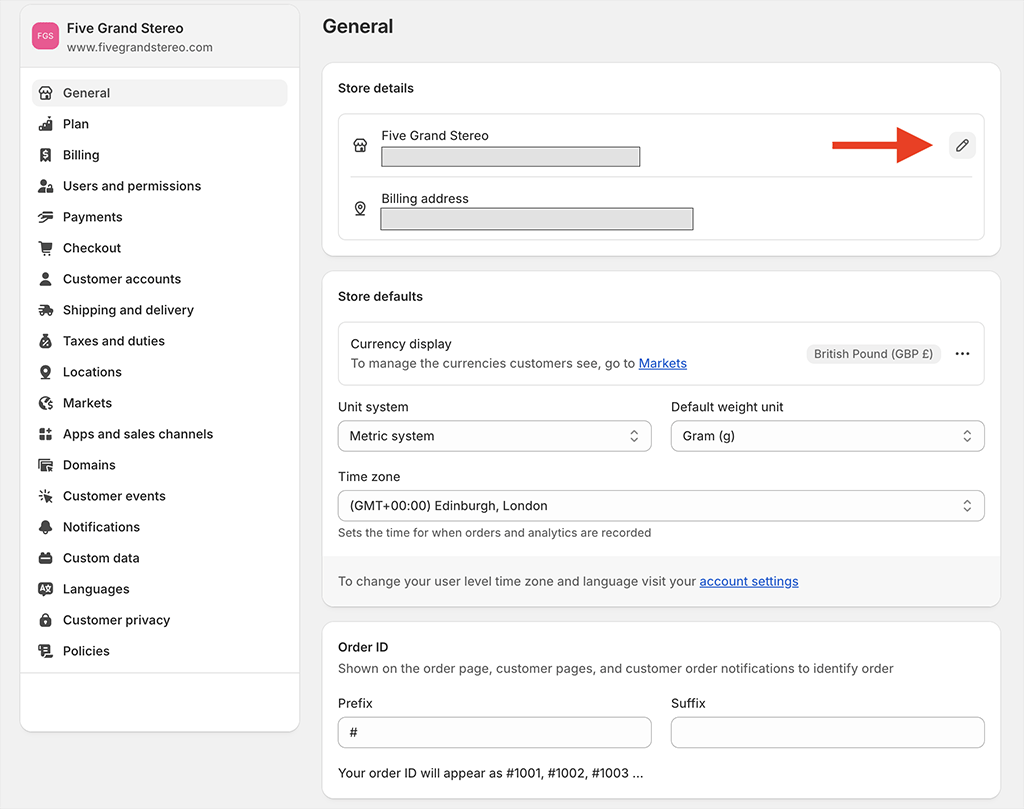Open the Unit system dropdown
Screen dimensions: 1024x809
[494, 436]
